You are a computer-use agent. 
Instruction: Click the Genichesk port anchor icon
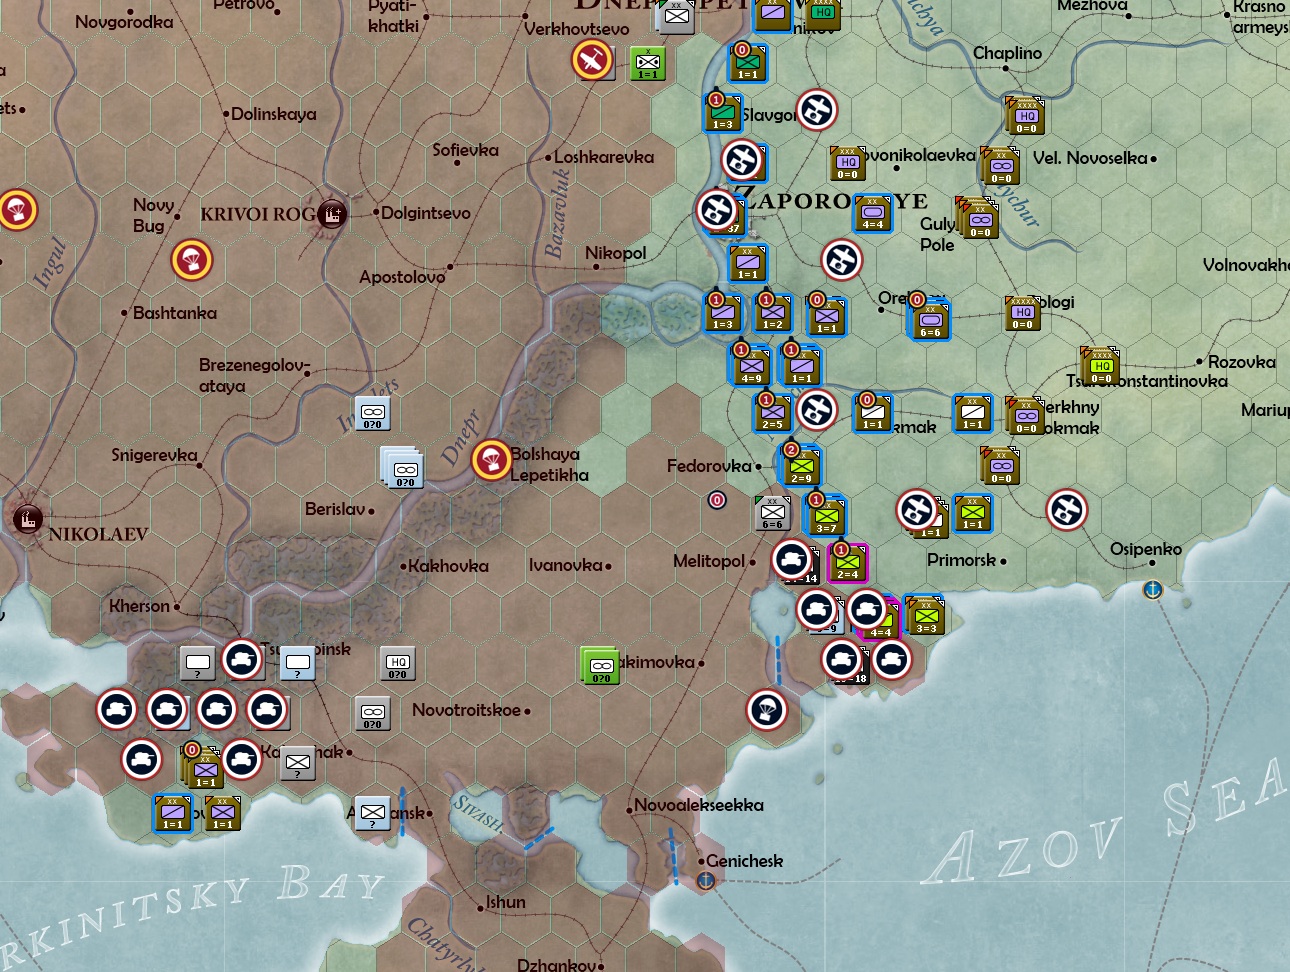705,880
